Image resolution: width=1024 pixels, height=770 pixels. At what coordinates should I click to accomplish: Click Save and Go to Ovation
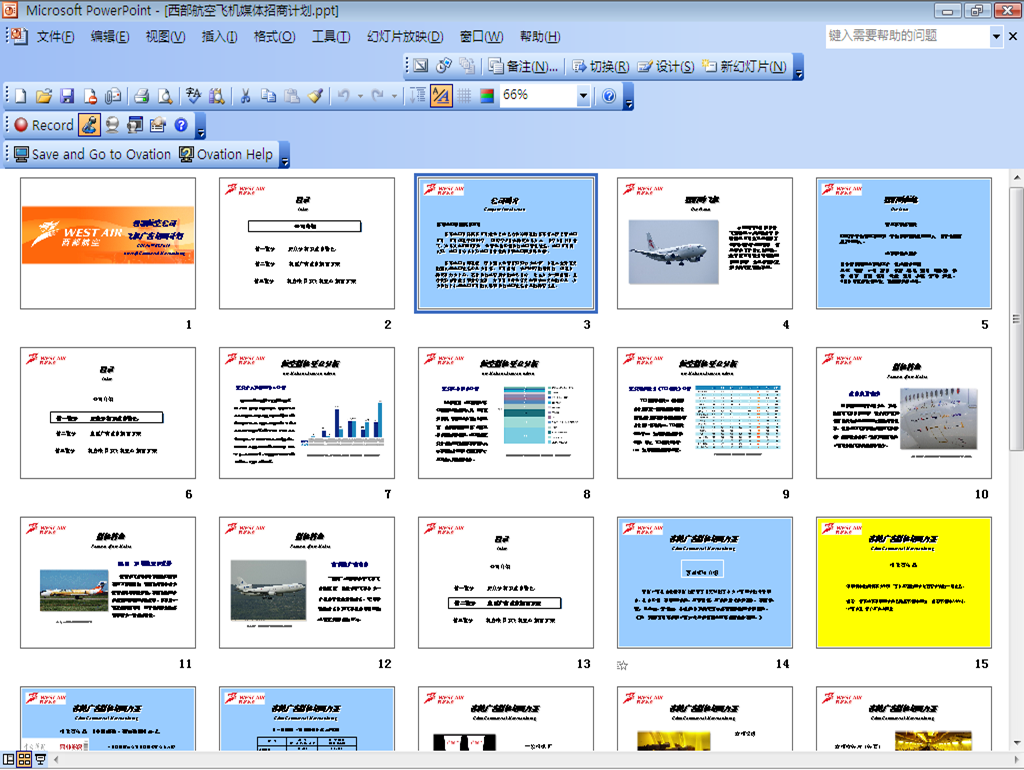(92, 154)
